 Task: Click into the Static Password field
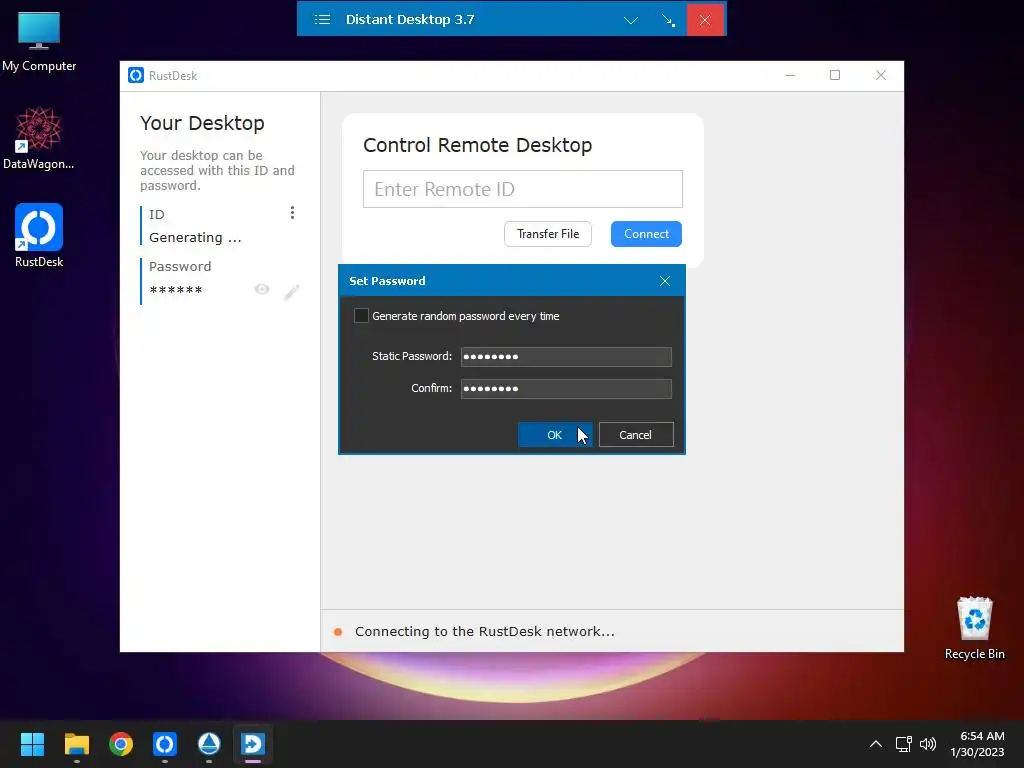(x=566, y=357)
